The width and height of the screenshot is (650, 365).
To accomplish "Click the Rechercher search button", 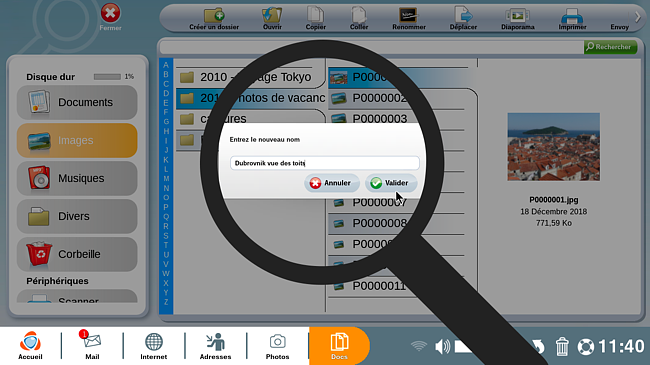I will 610,47.
